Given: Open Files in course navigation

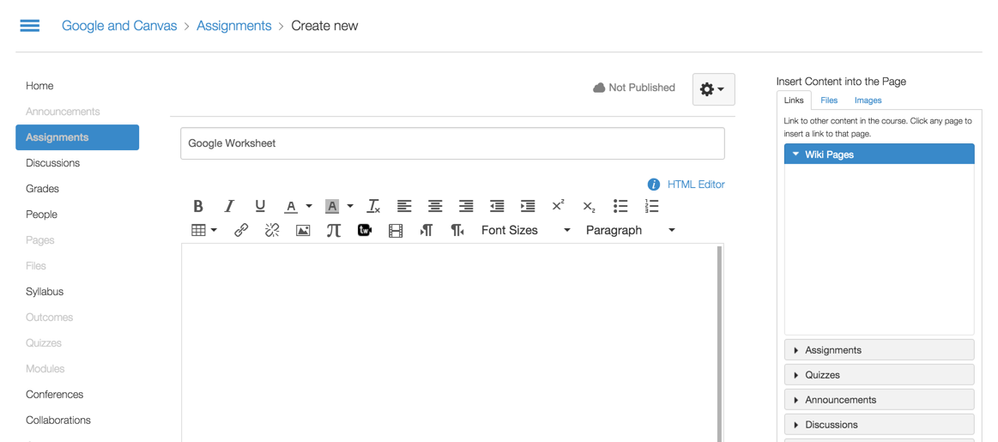Looking at the screenshot, I should pyautogui.click(x=36, y=266).
